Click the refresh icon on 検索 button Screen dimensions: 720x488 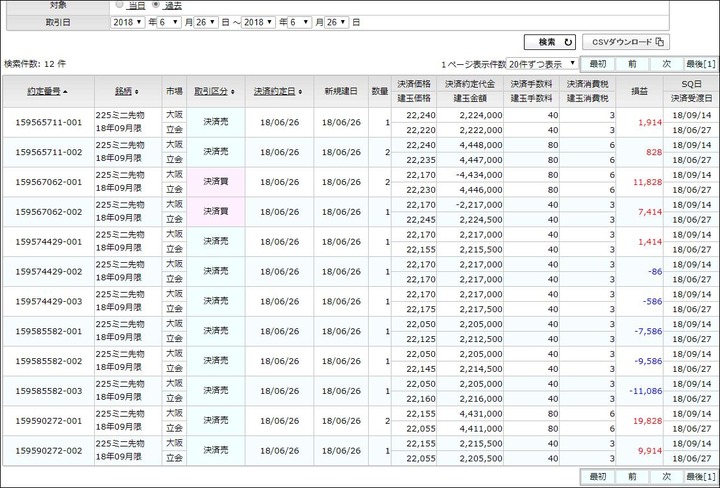[x=568, y=42]
